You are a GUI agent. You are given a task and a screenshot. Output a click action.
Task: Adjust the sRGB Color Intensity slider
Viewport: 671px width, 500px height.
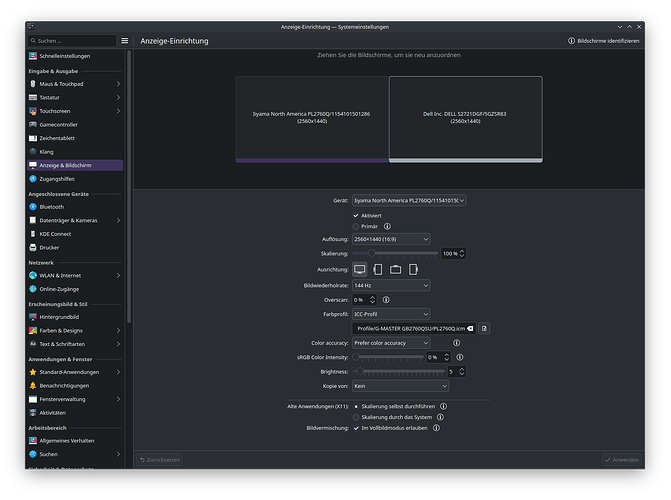(x=388, y=357)
